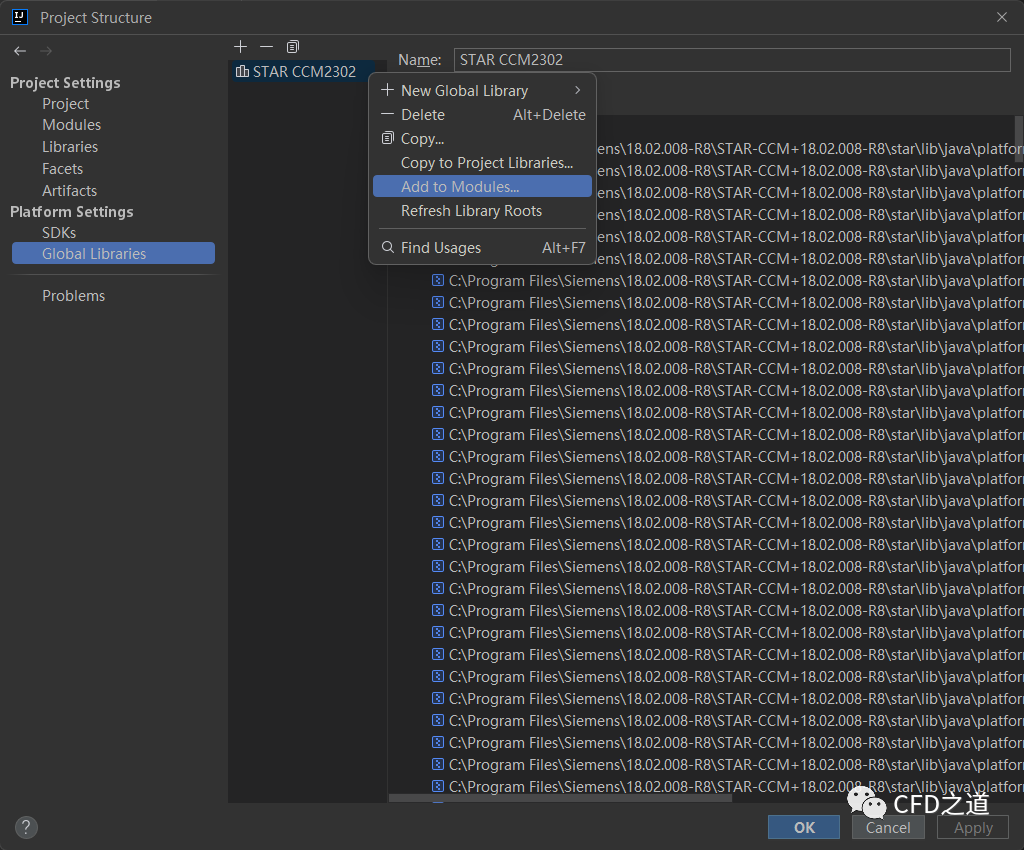
Task: Click the copy library toolbar icon
Action: coord(292,47)
